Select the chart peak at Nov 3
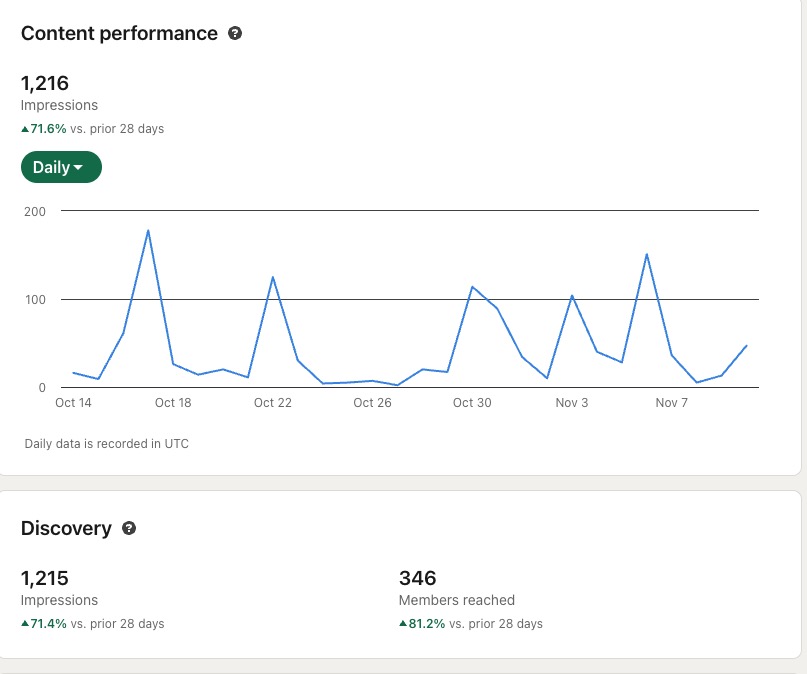This screenshot has height=674, width=807. pyautogui.click(x=572, y=296)
